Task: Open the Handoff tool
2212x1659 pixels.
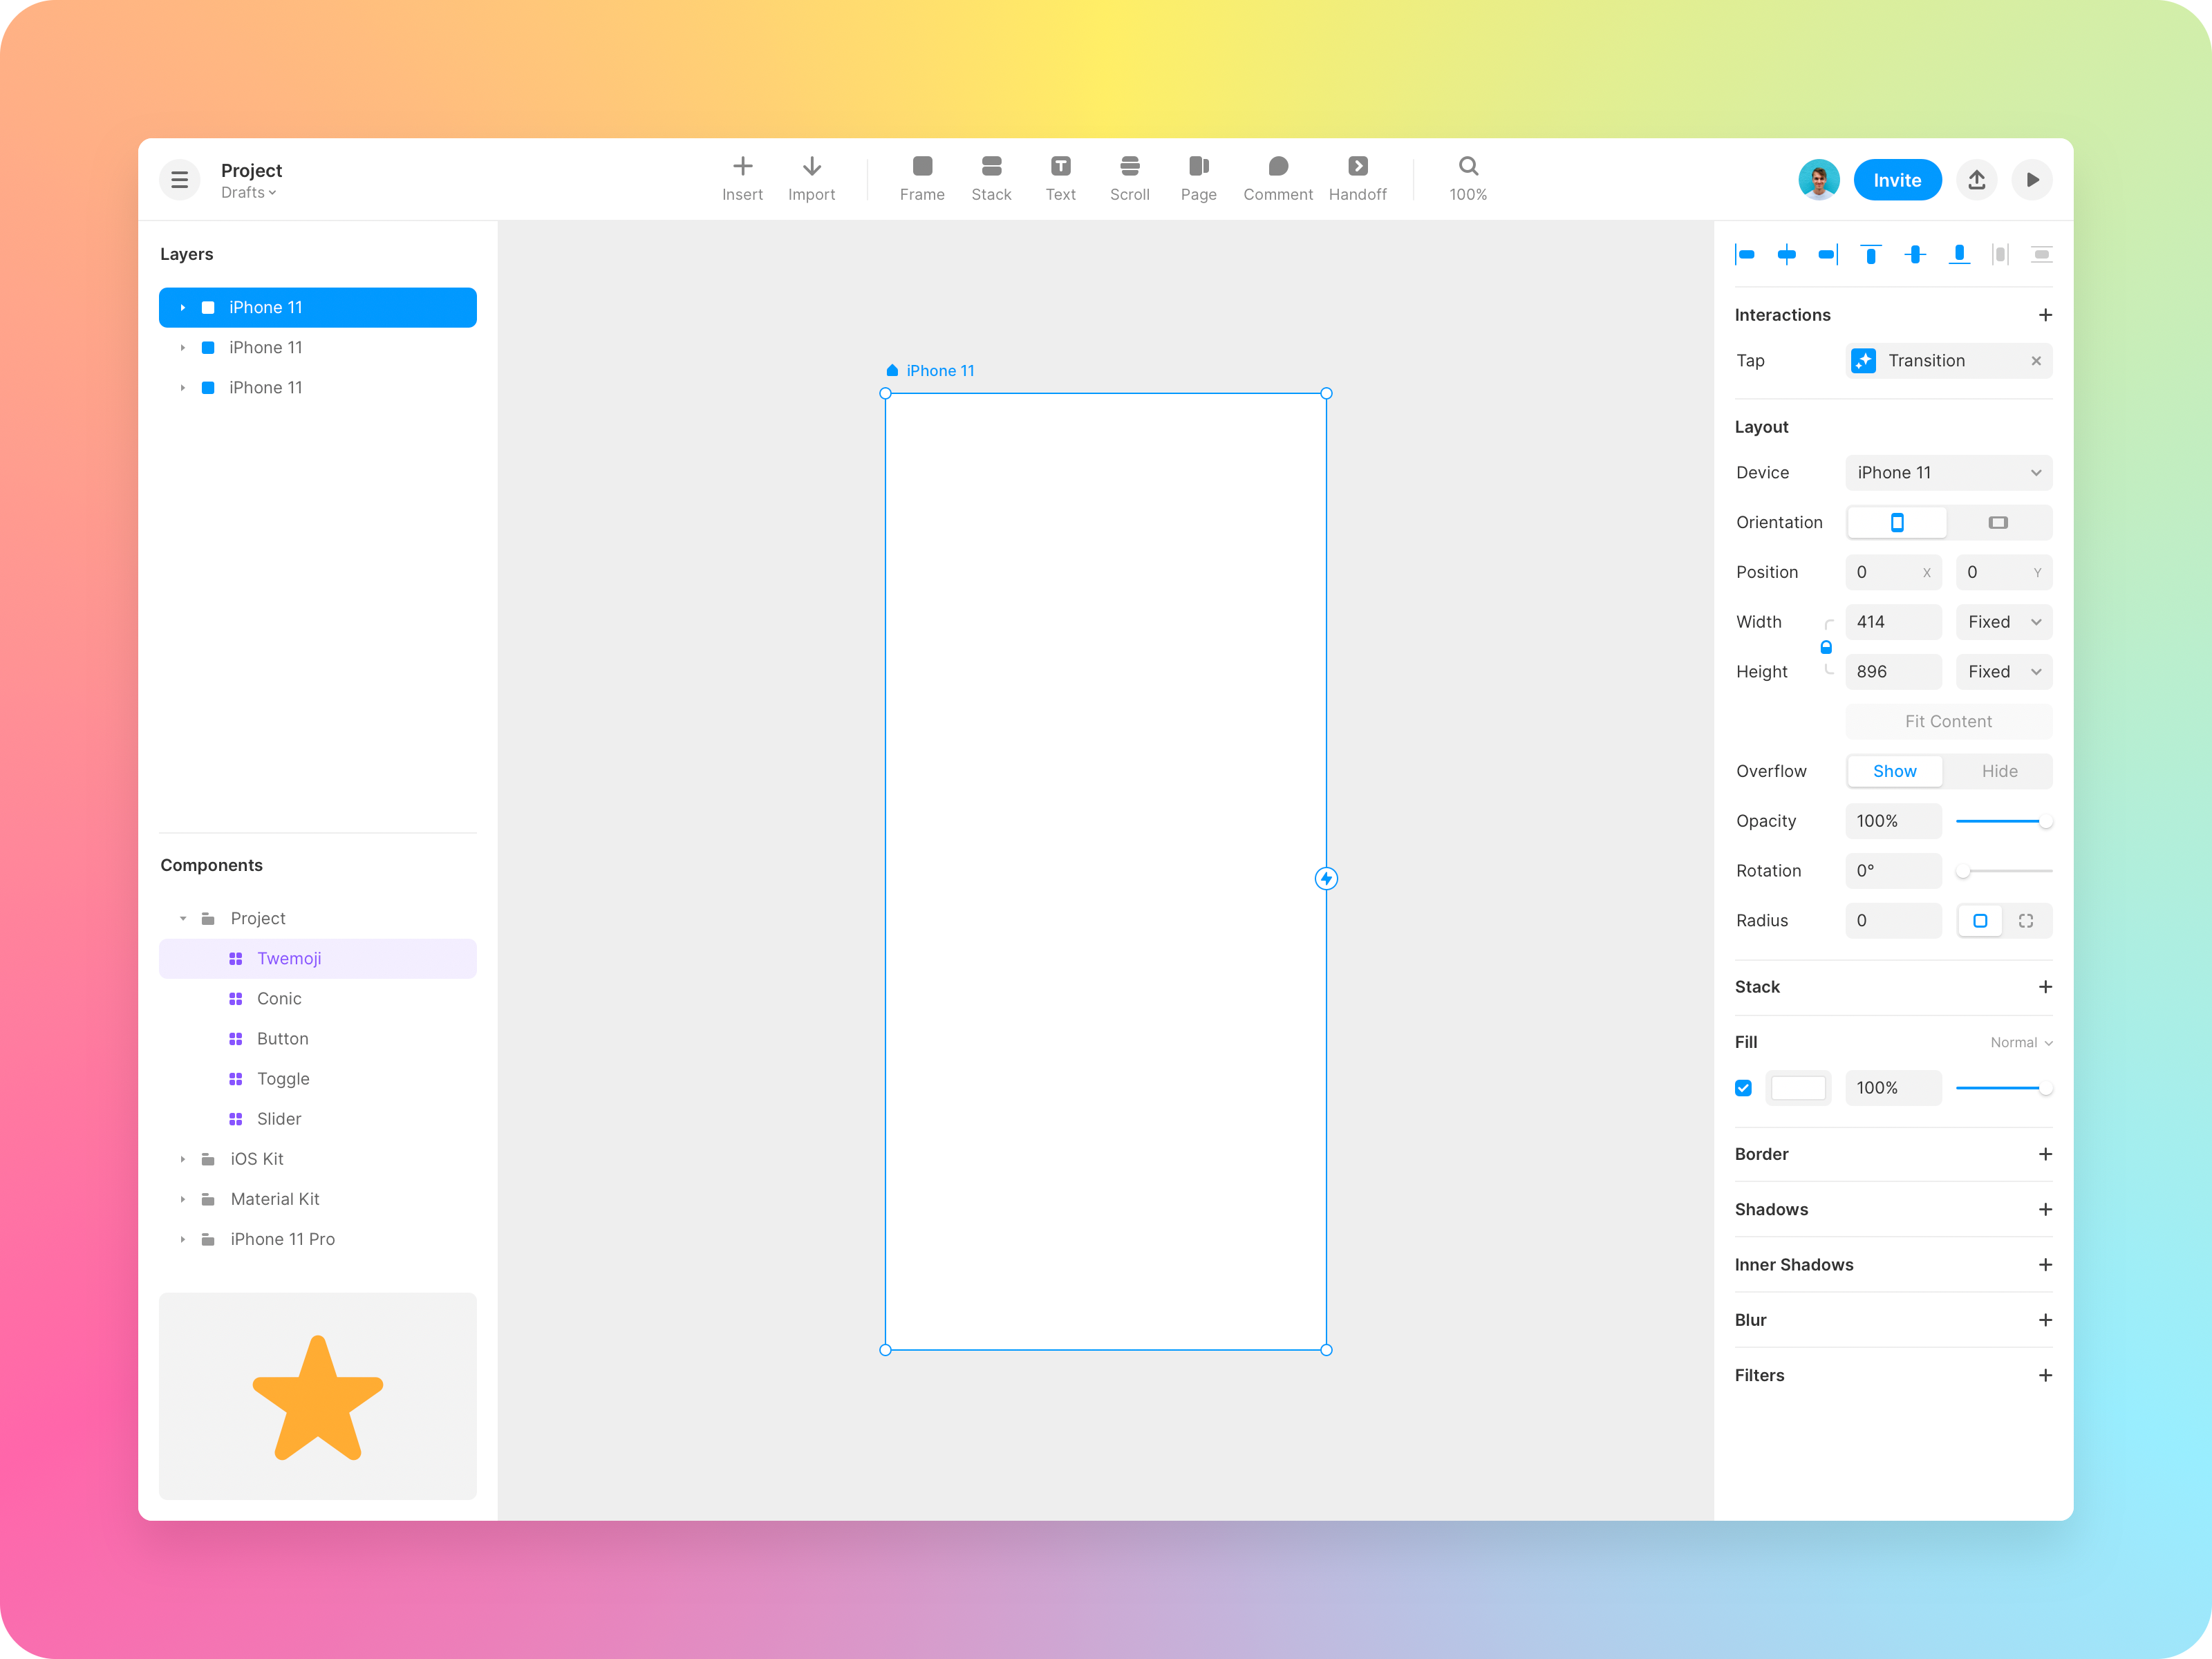Action: click(x=1357, y=179)
